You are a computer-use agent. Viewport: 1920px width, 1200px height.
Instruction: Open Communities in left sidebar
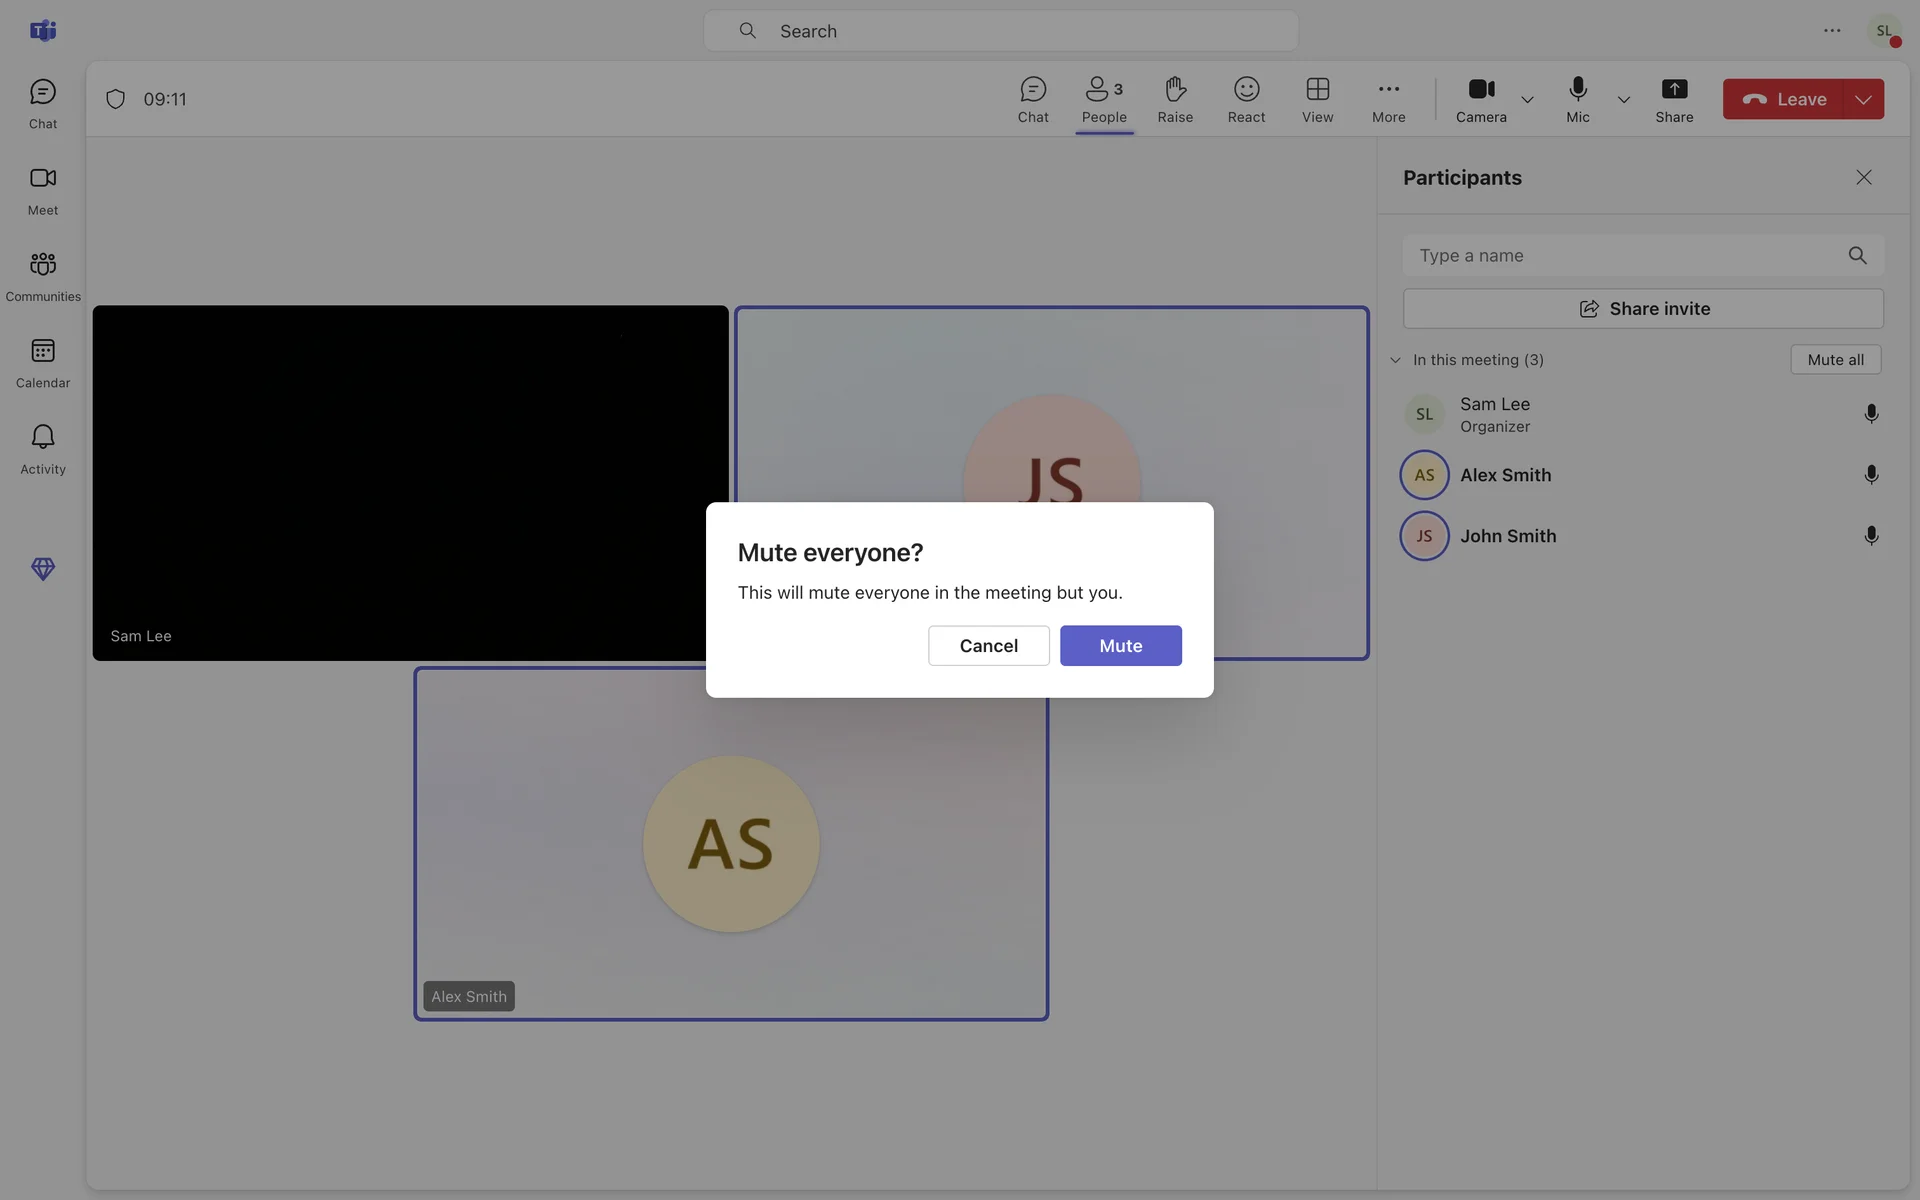pyautogui.click(x=43, y=276)
